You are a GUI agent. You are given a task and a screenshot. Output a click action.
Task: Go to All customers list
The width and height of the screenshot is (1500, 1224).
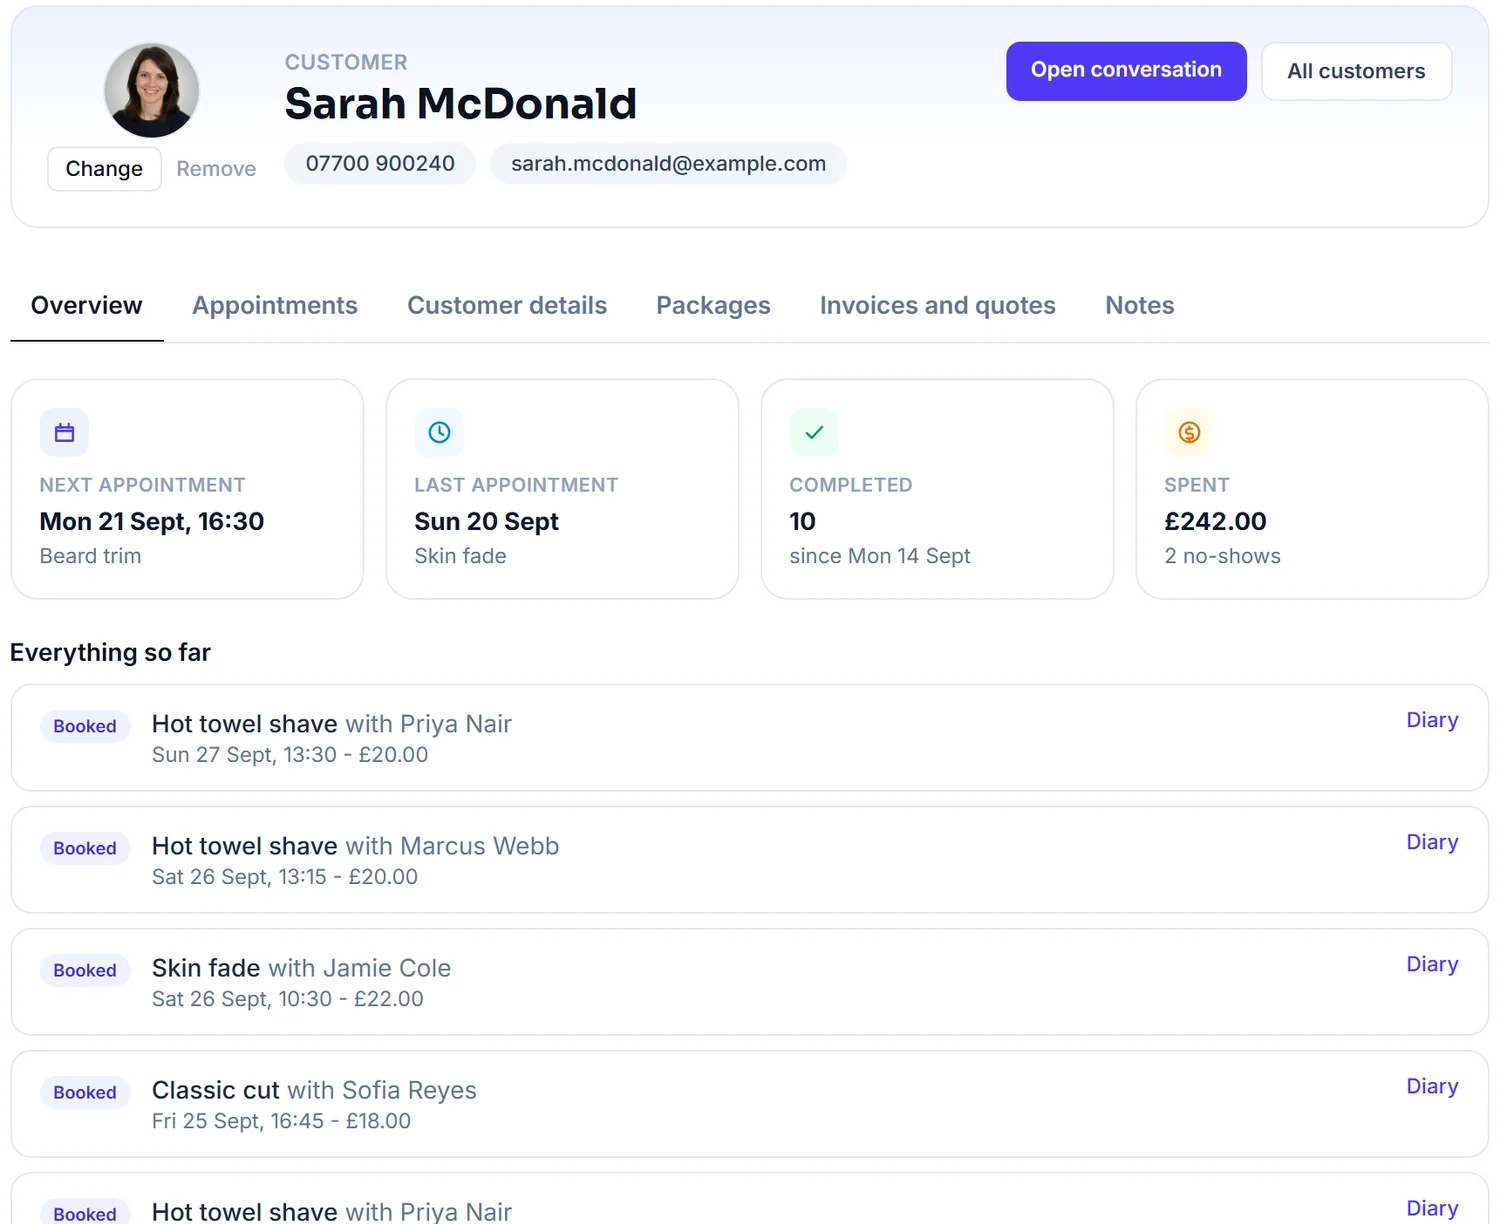(1356, 71)
